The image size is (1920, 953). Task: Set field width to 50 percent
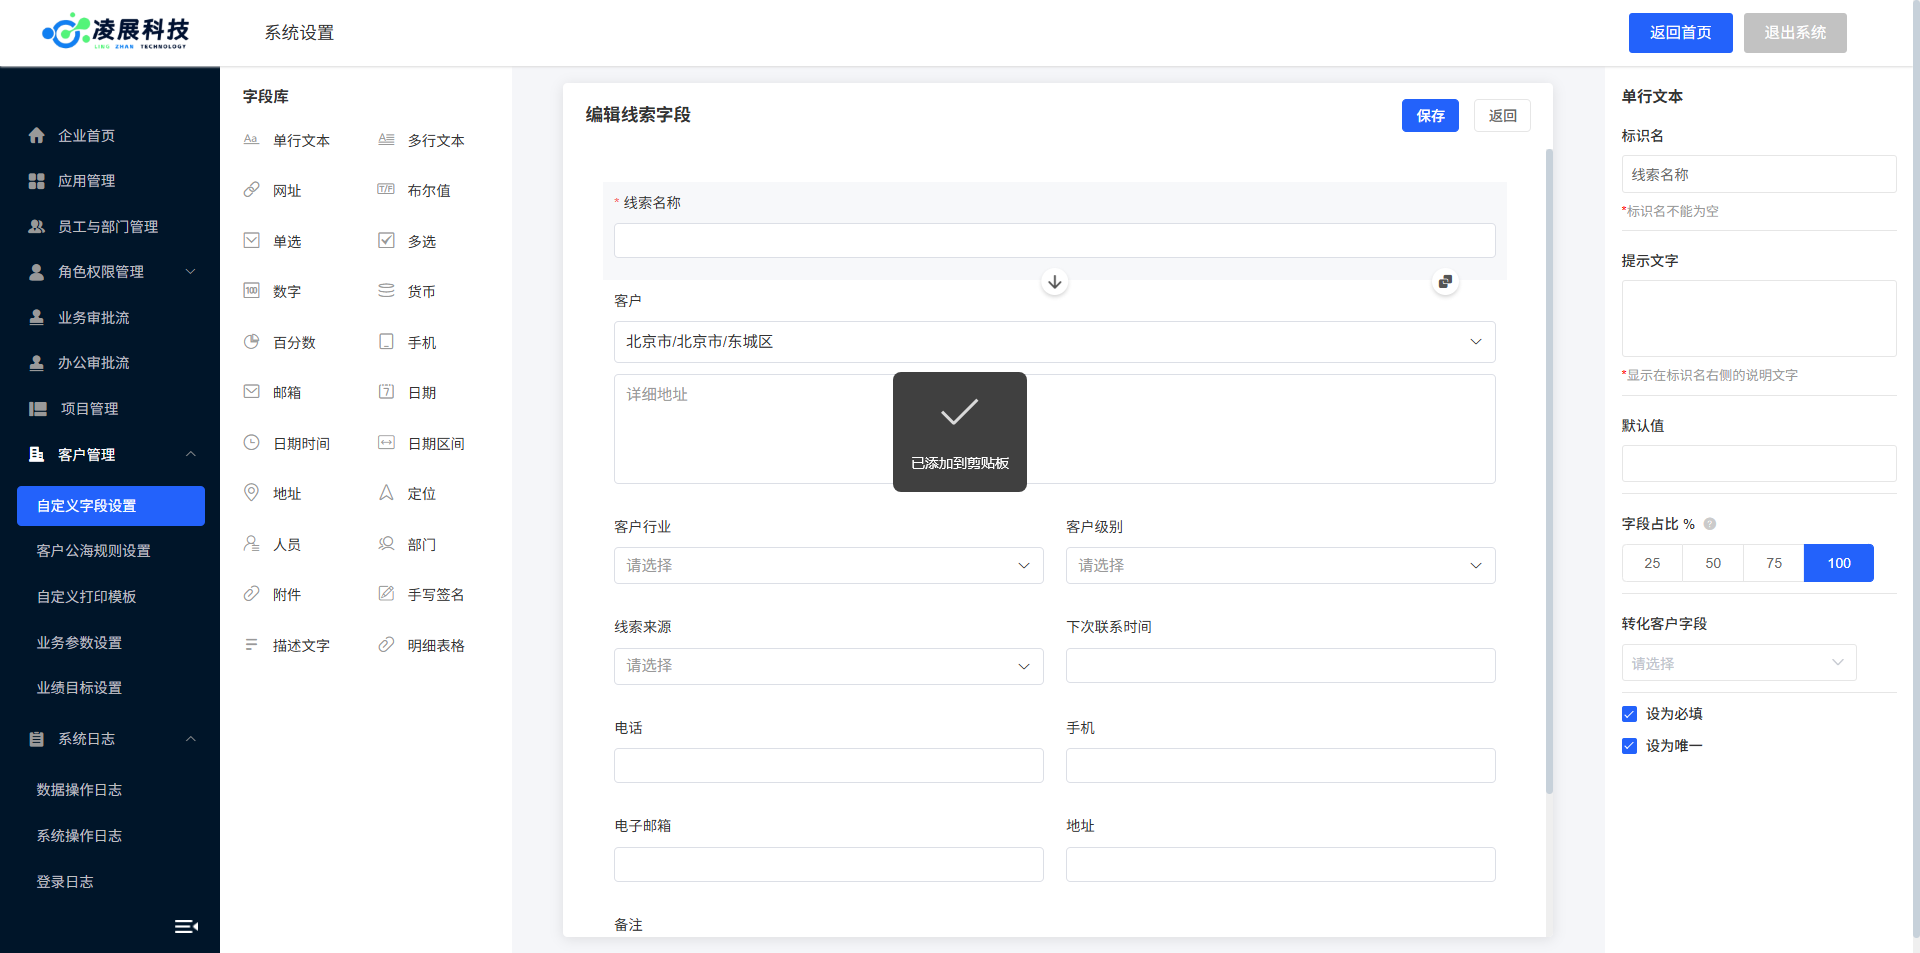point(1713,563)
